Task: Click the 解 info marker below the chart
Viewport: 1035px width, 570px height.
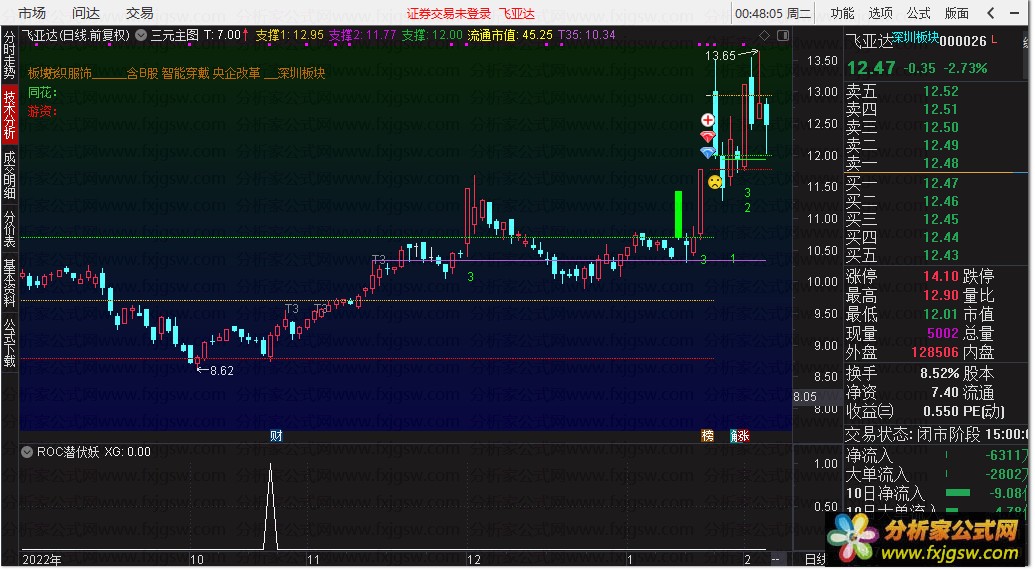Action: point(733,436)
